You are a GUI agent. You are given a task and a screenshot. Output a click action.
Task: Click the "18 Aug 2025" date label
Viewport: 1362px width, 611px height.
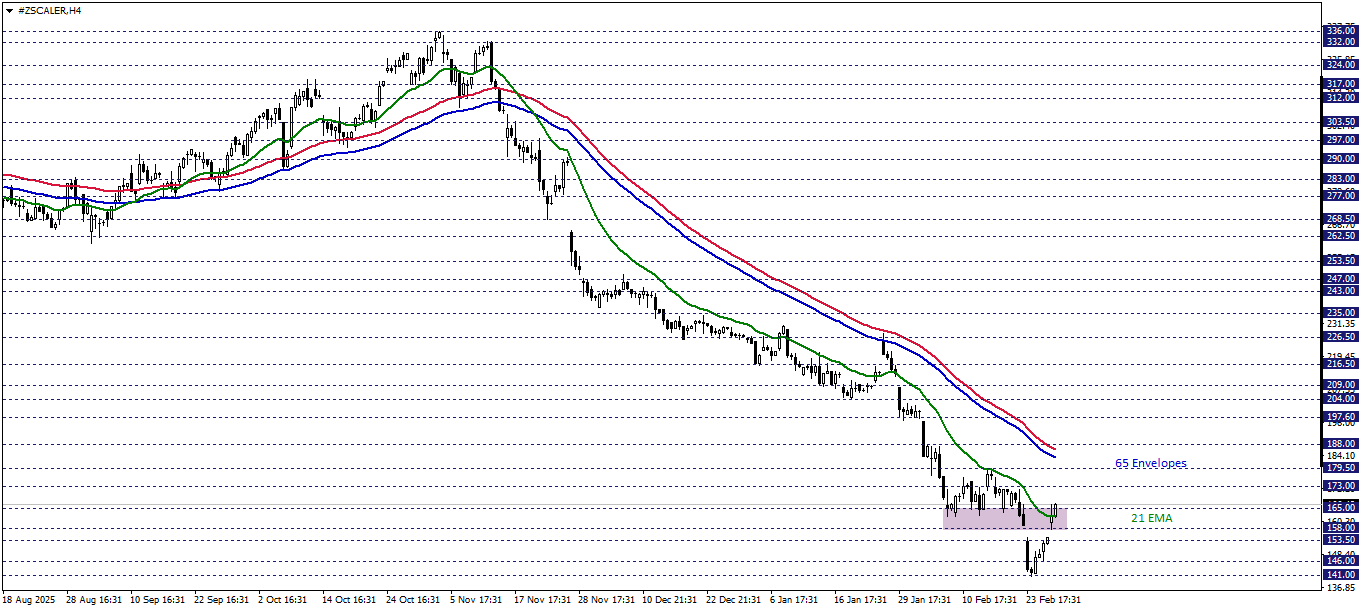[x=30, y=600]
